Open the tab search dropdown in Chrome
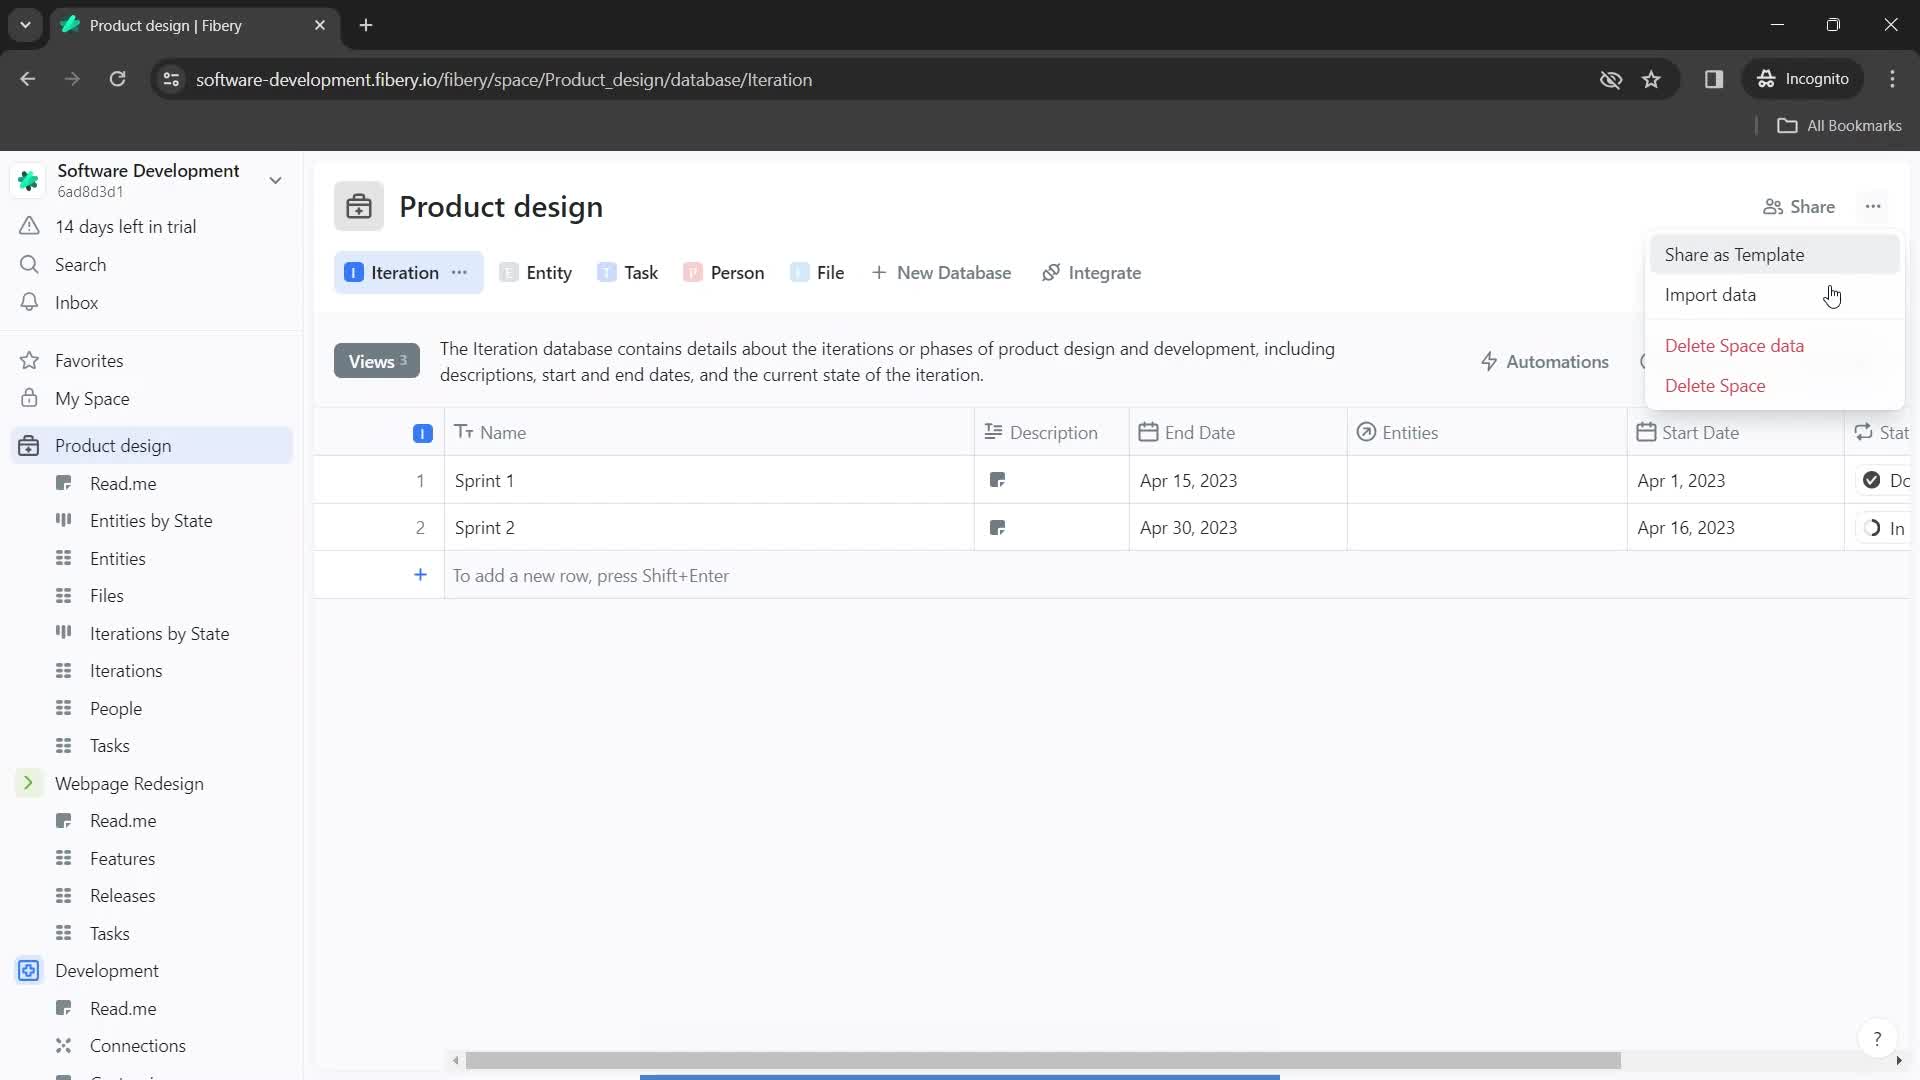Screen dimensions: 1920x1080 (25, 25)
